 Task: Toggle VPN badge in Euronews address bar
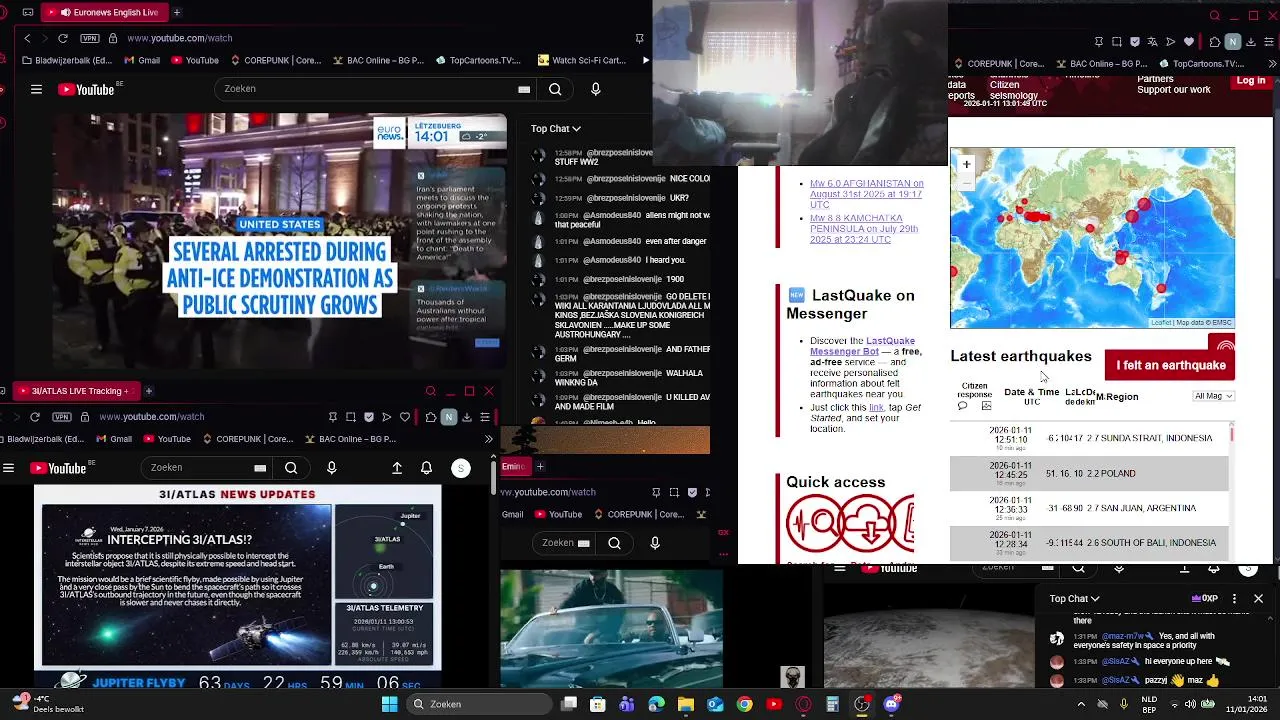pos(90,38)
